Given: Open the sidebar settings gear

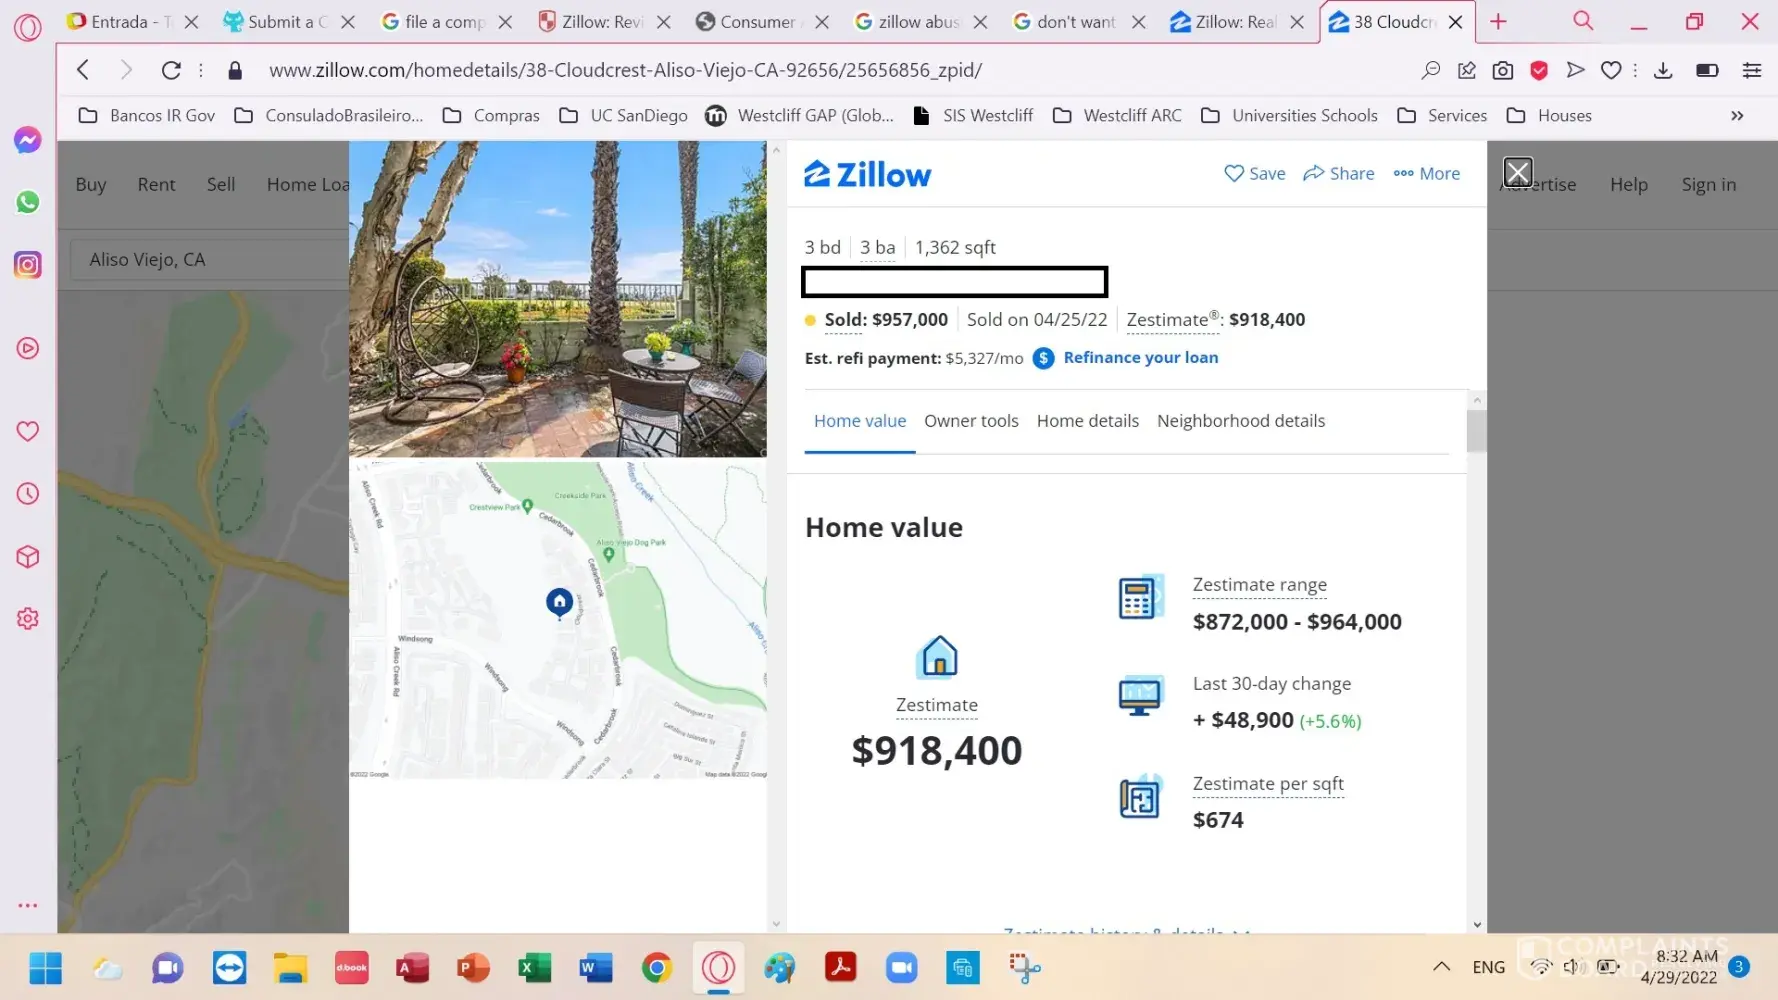Looking at the screenshot, I should pyautogui.click(x=28, y=619).
